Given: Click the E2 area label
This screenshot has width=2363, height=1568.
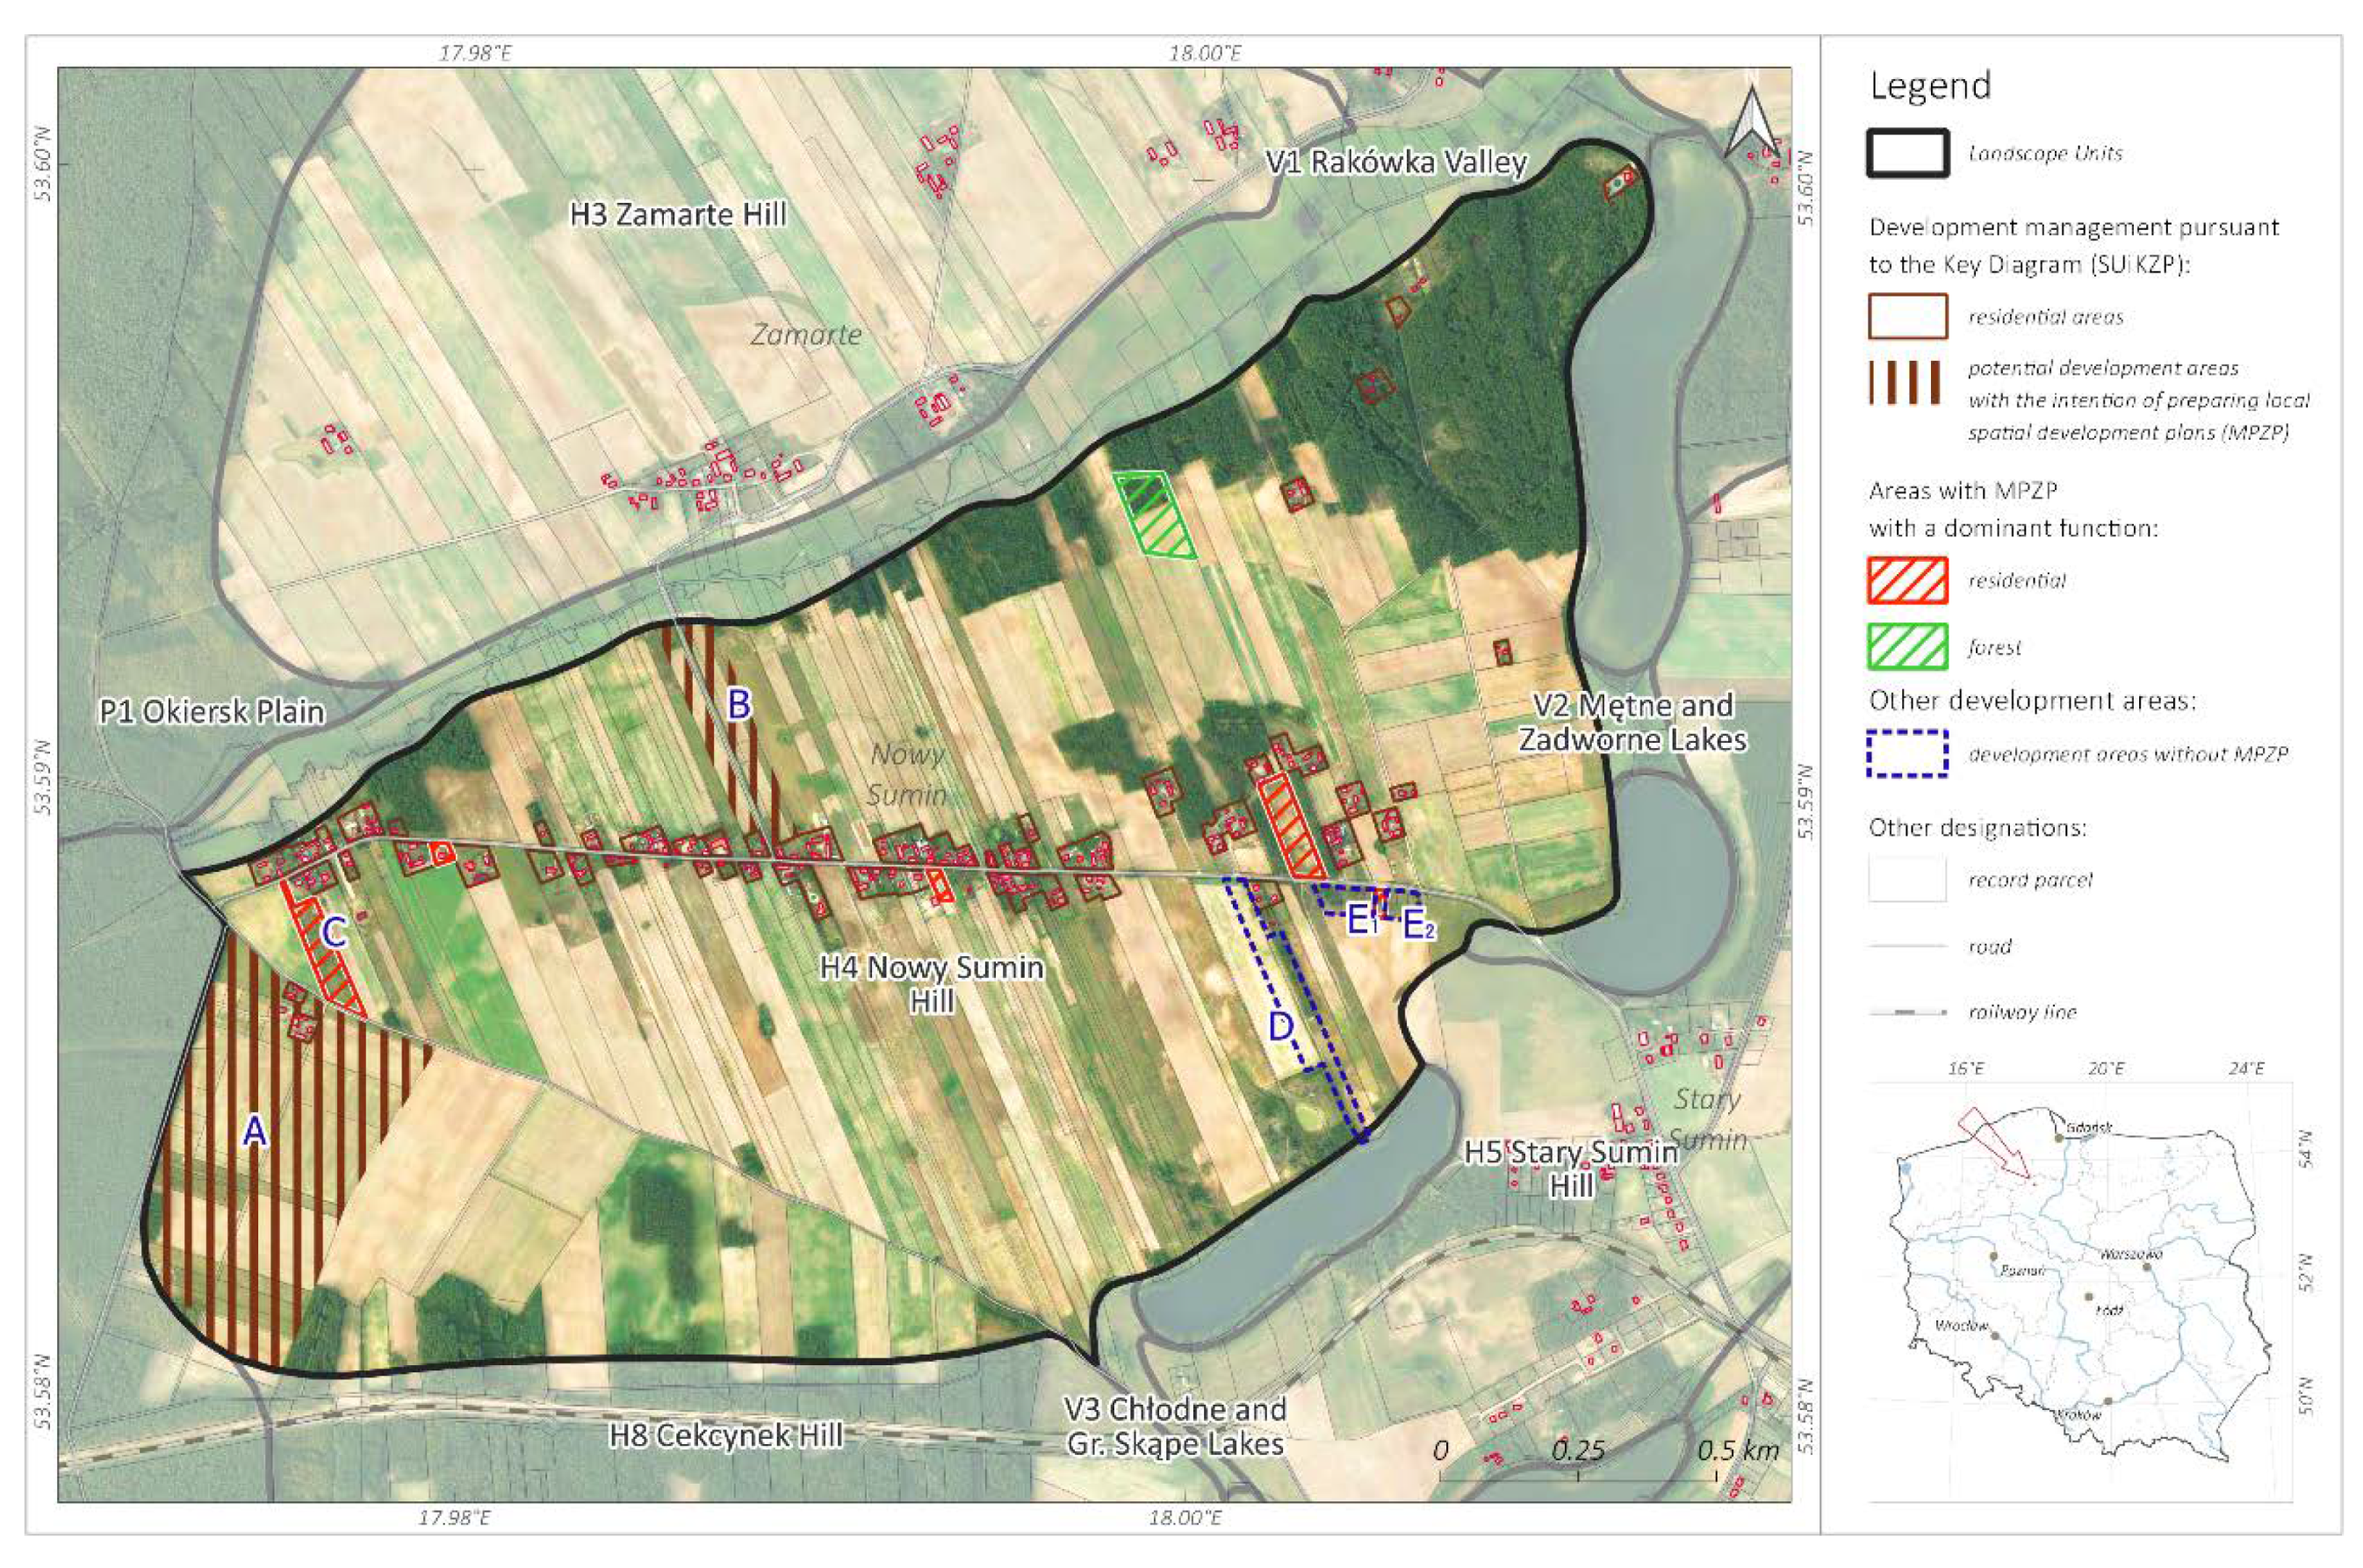Looking at the screenshot, I should pos(1419,924).
